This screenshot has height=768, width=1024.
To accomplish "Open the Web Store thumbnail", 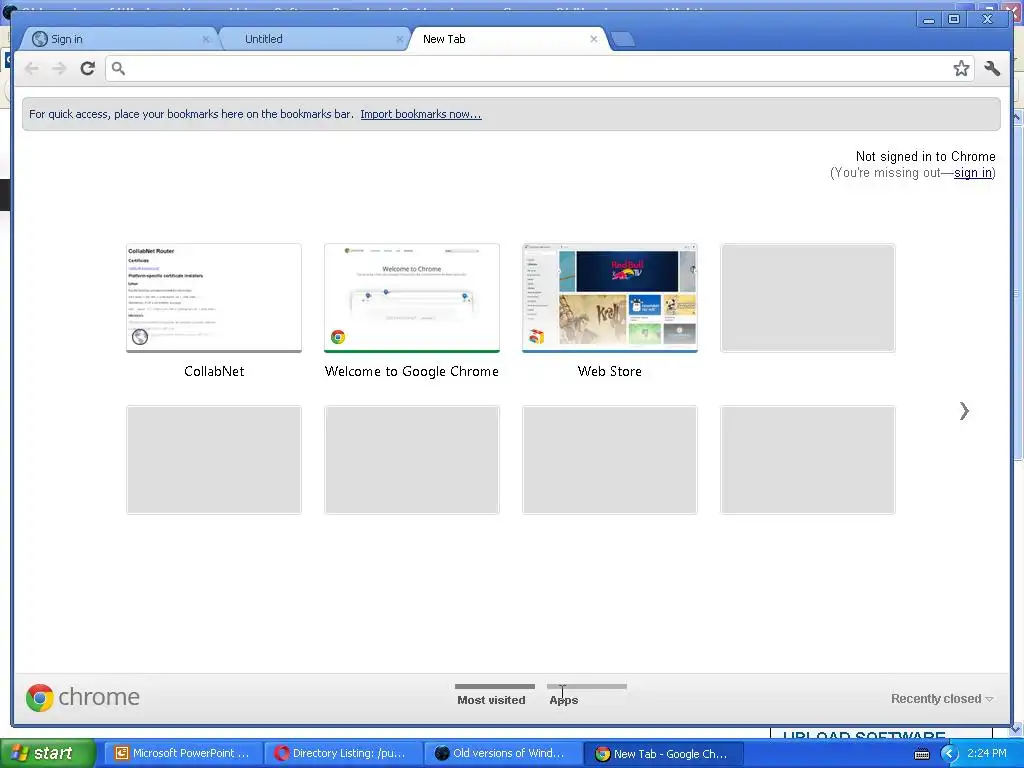I will point(609,298).
